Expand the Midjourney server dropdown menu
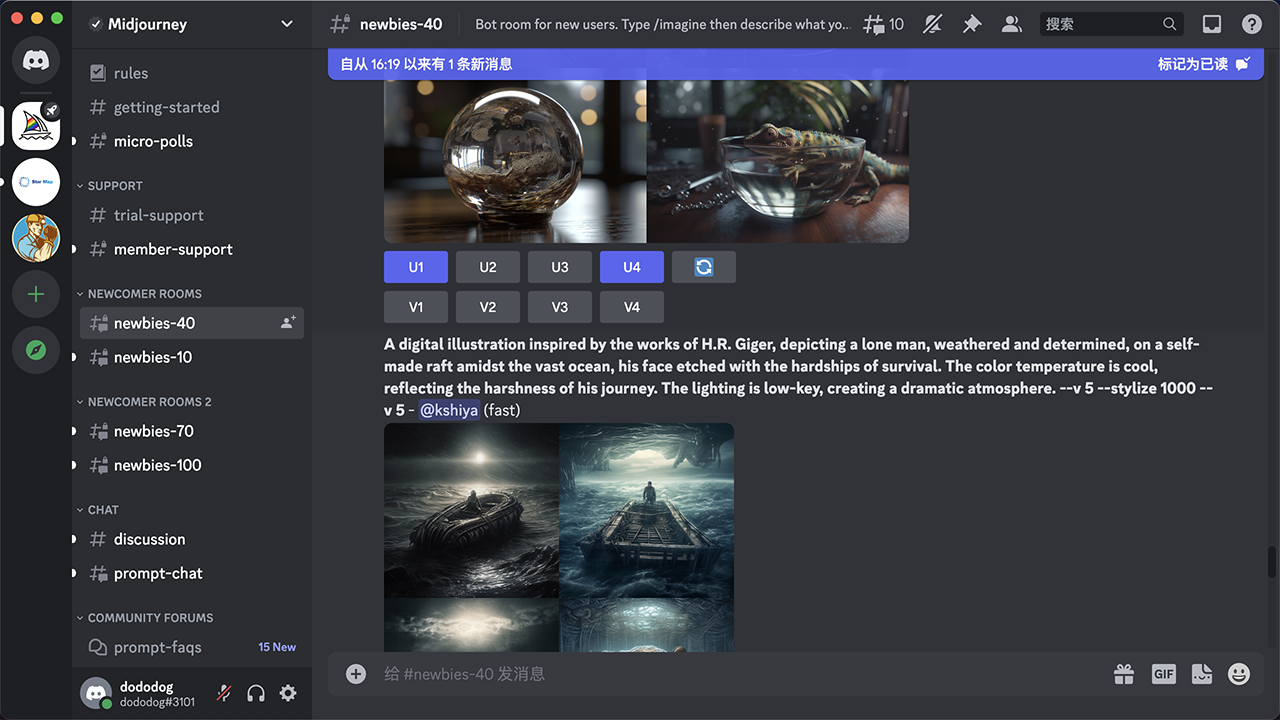The image size is (1280, 720). coord(287,24)
